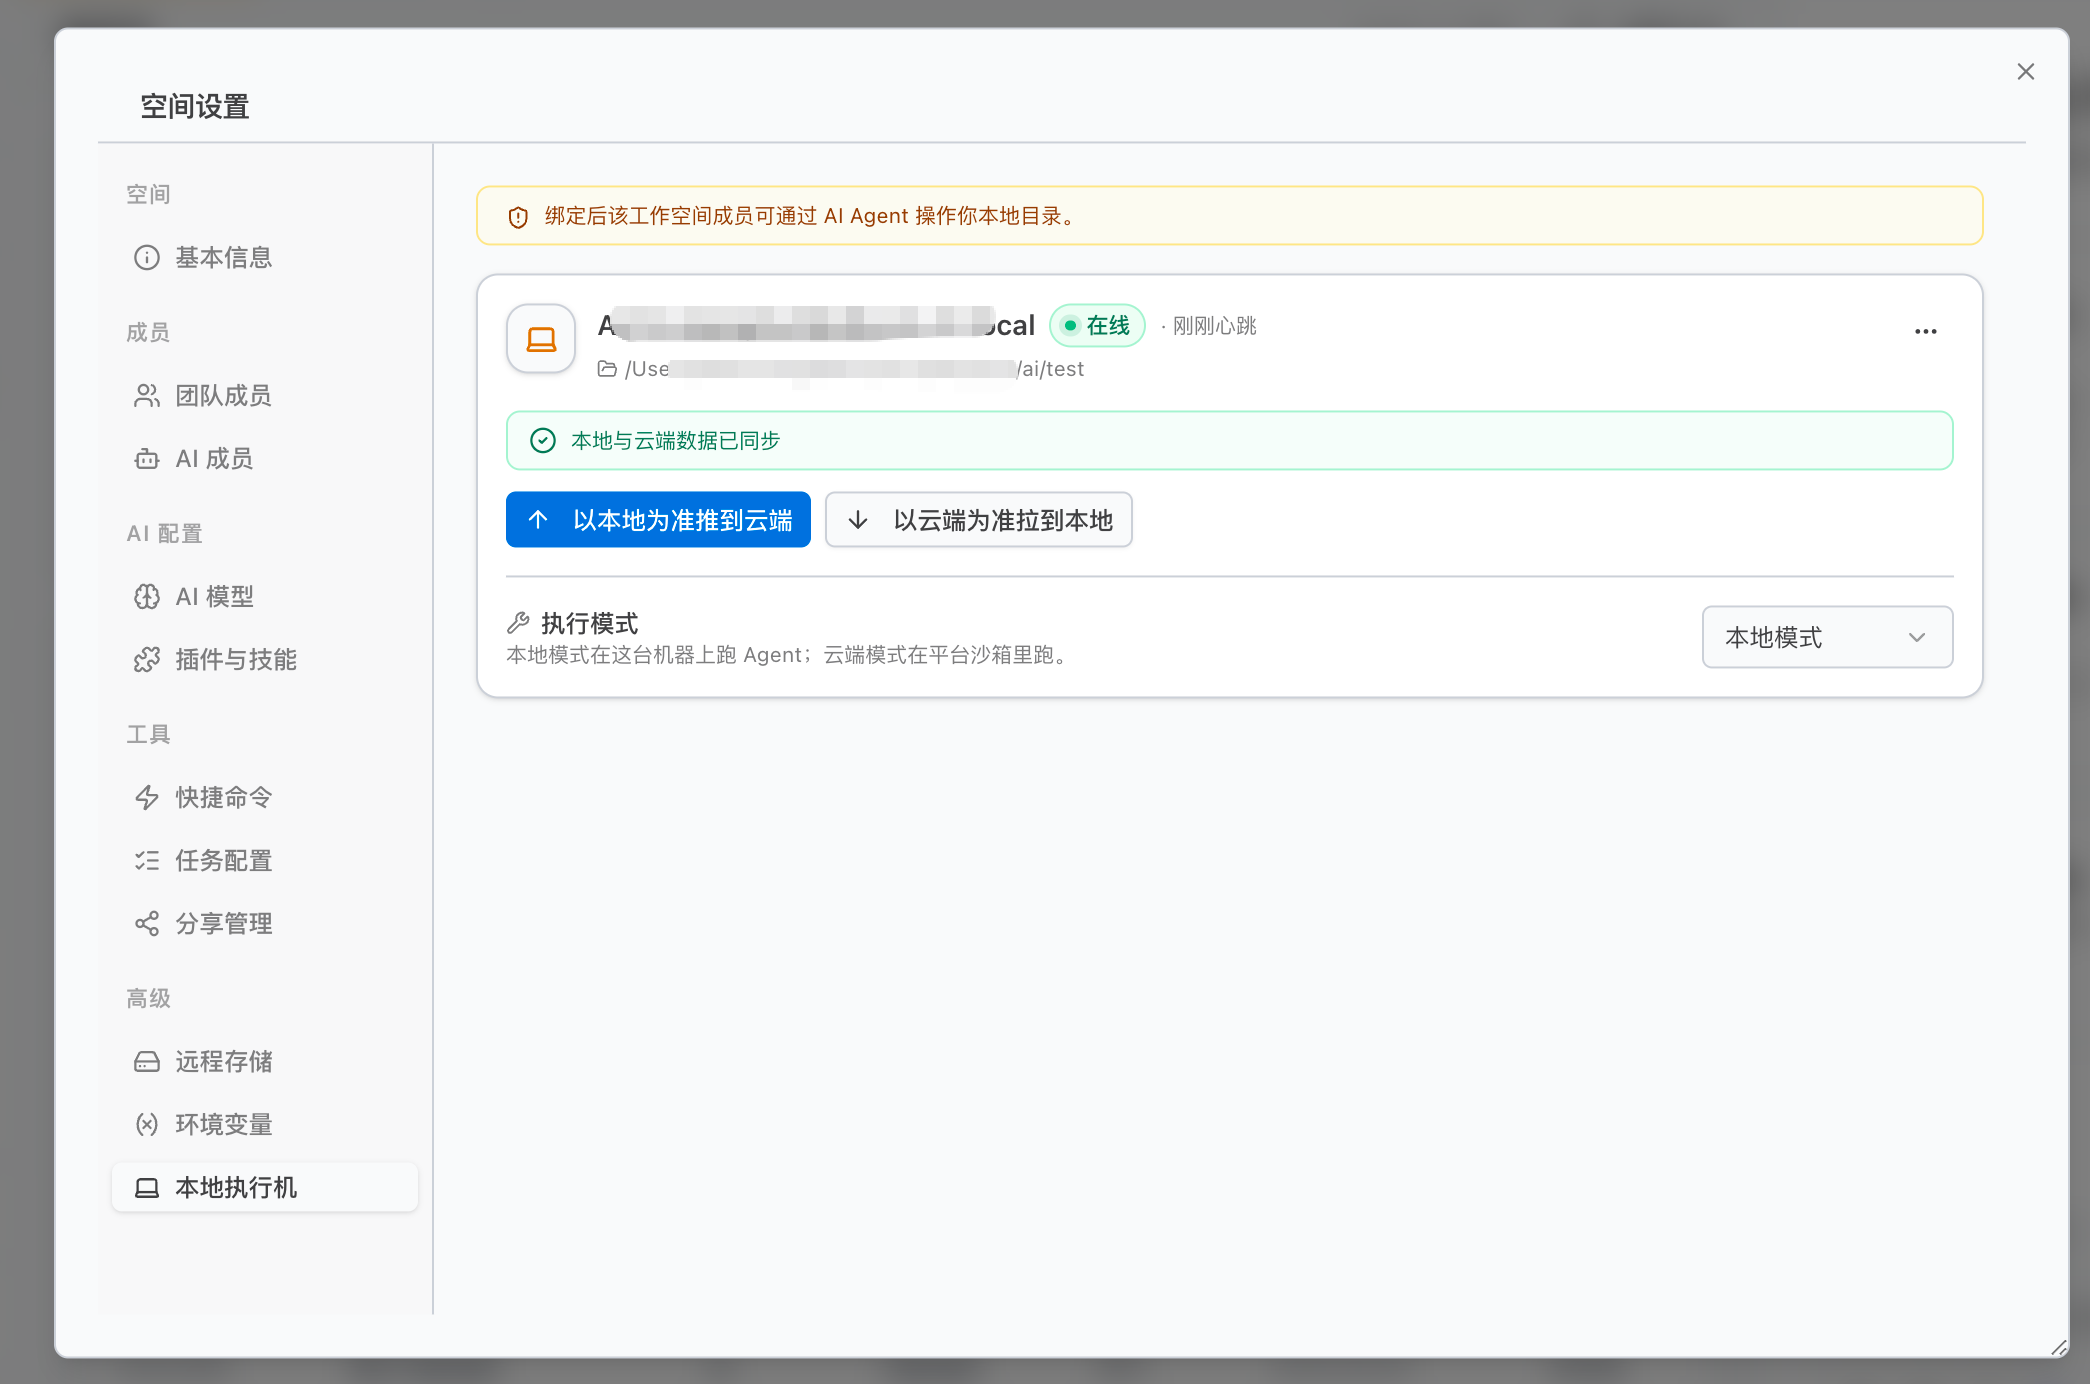Expand 任务配置 in the sidebar

pyautogui.click(x=223, y=860)
